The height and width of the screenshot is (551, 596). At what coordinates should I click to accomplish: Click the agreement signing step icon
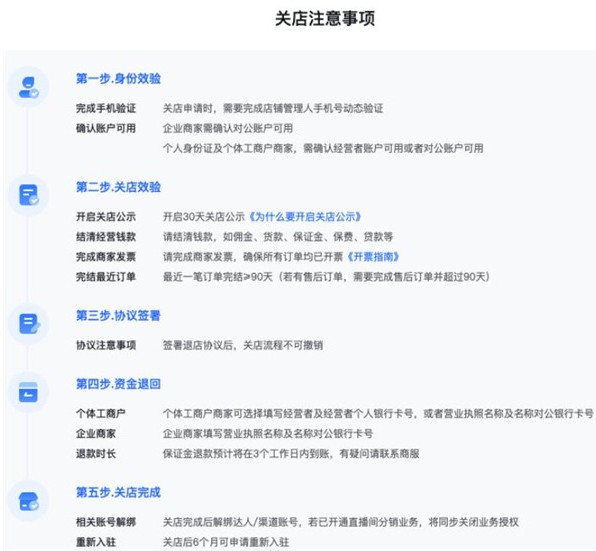point(29,324)
